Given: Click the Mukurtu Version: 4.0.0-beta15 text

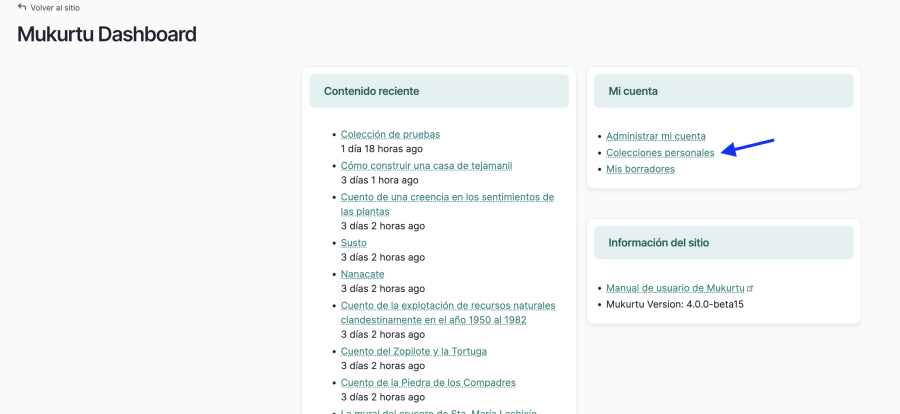Looking at the screenshot, I should (x=675, y=304).
